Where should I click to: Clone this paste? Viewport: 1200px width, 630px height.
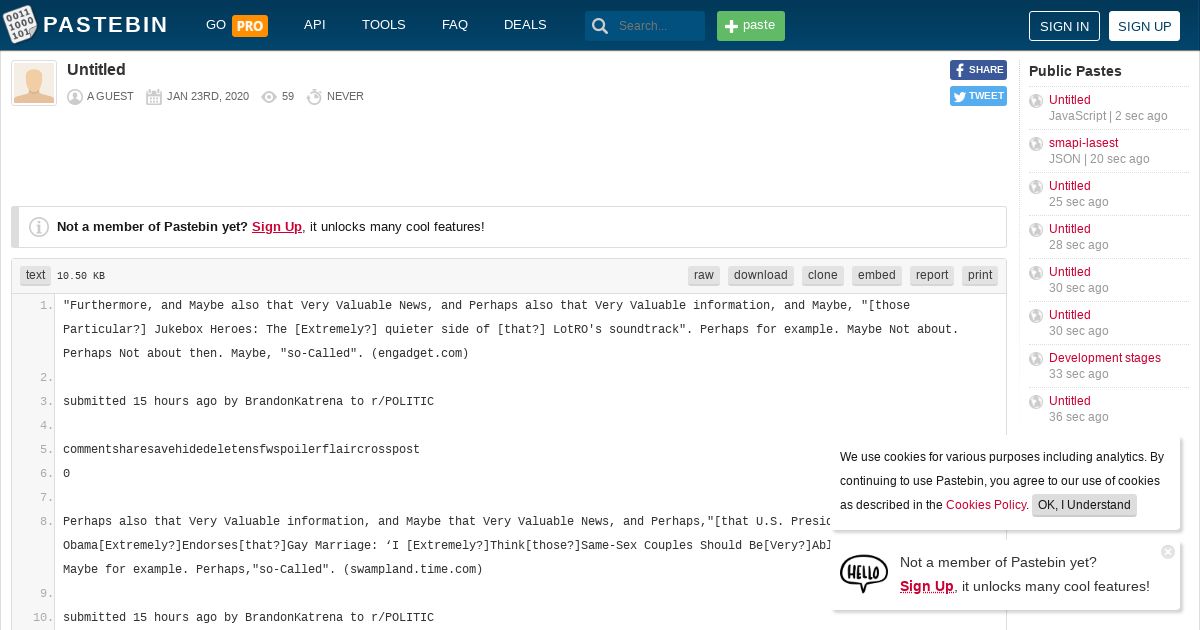[823, 275]
